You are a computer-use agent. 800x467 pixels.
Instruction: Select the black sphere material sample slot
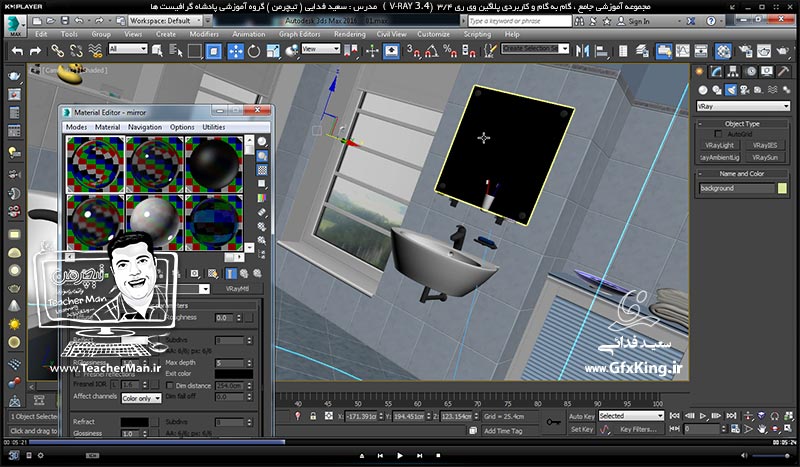(213, 164)
